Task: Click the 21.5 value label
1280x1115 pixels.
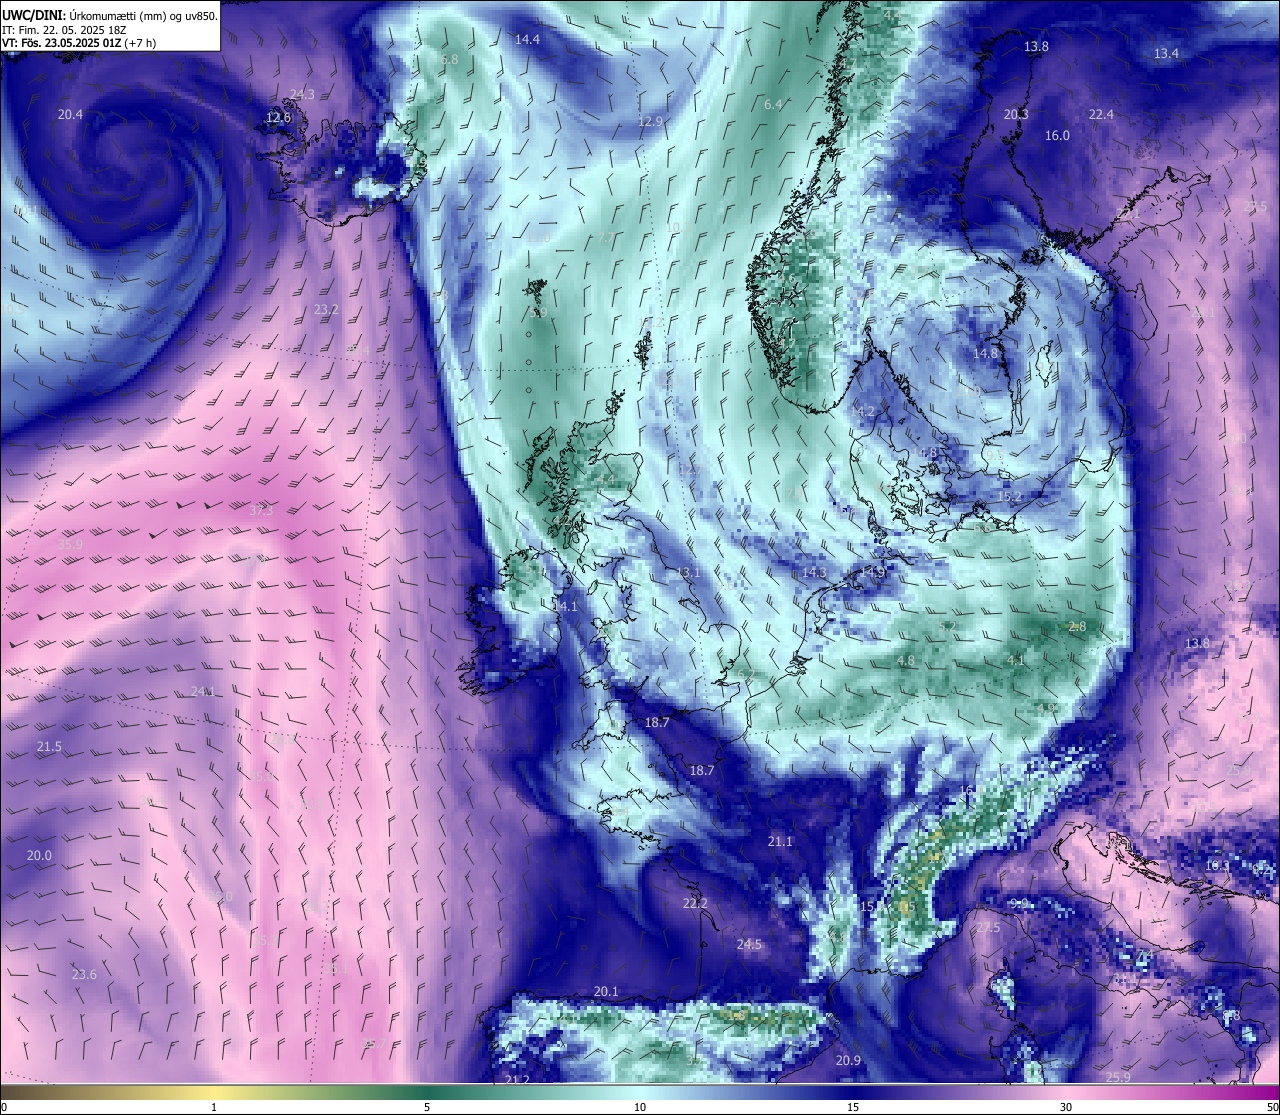Action: click(49, 747)
